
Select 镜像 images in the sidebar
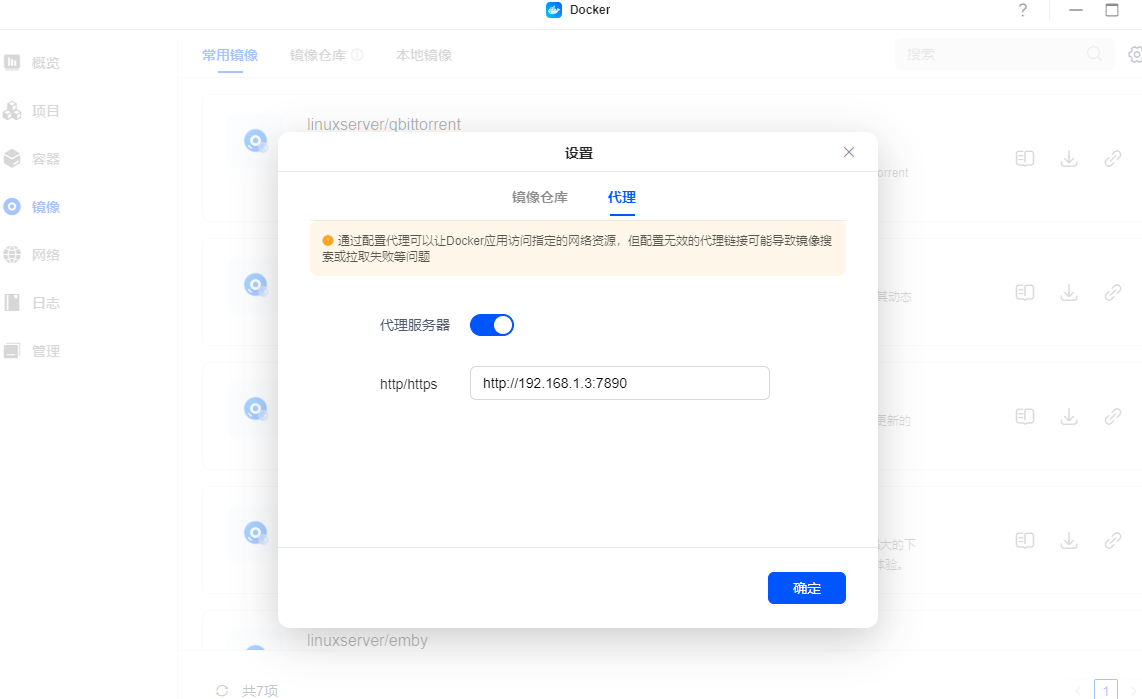click(x=45, y=207)
